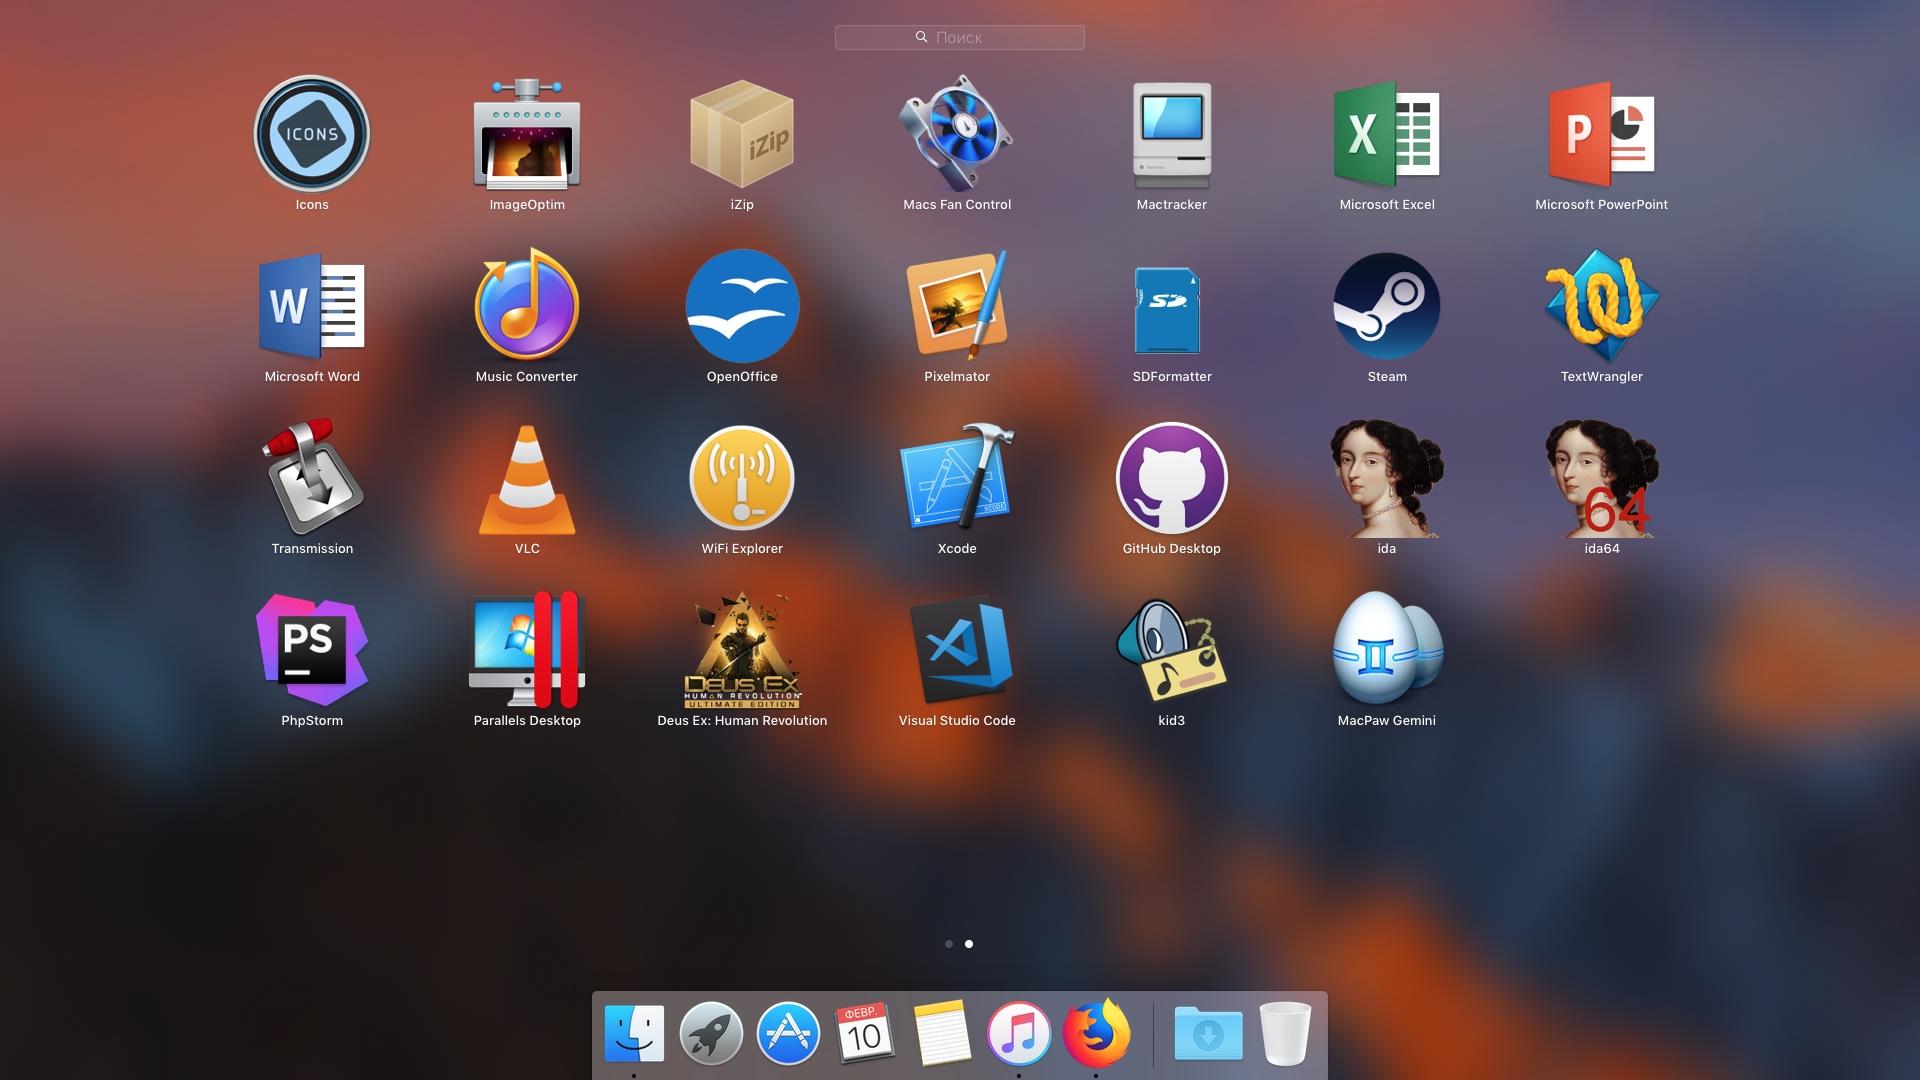Launch kid3 tag editor

[x=1172, y=650]
